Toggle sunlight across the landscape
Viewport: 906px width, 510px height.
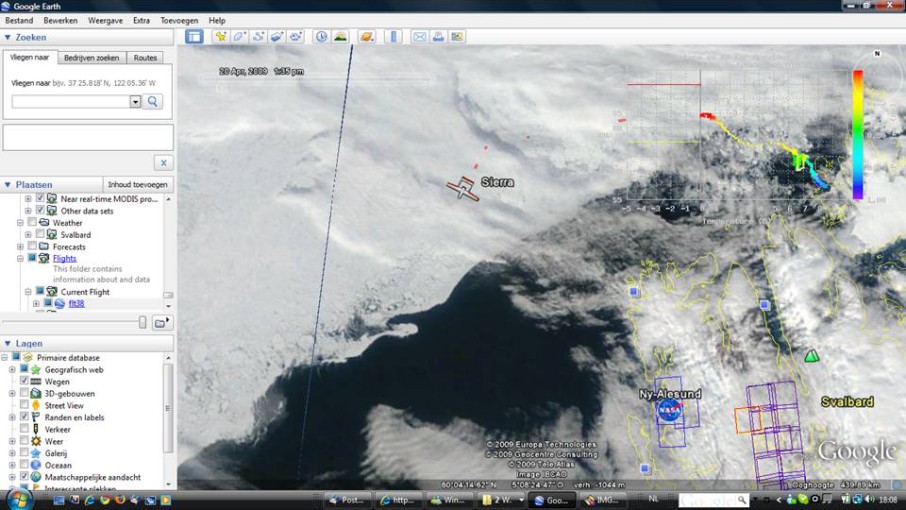[x=340, y=36]
